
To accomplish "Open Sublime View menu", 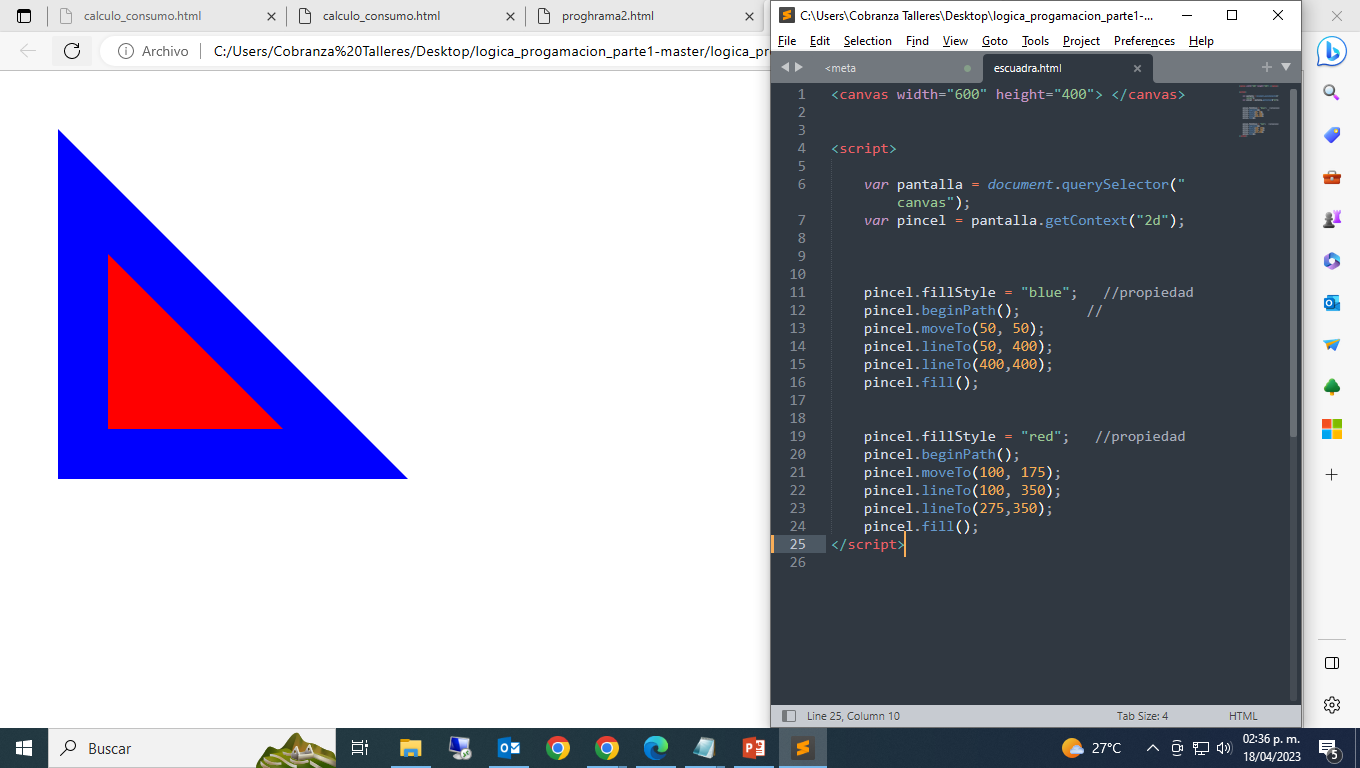I will click(x=955, y=41).
